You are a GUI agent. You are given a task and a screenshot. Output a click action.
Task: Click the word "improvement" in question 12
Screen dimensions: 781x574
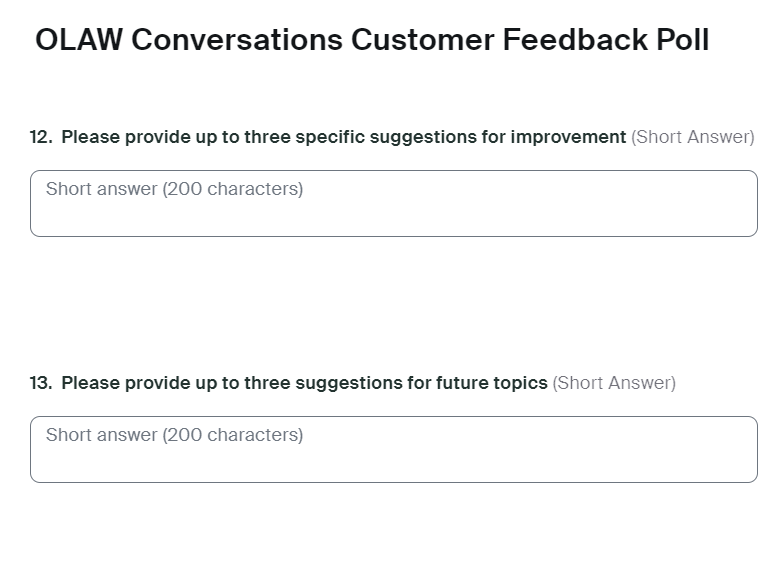pyautogui.click(x=568, y=137)
